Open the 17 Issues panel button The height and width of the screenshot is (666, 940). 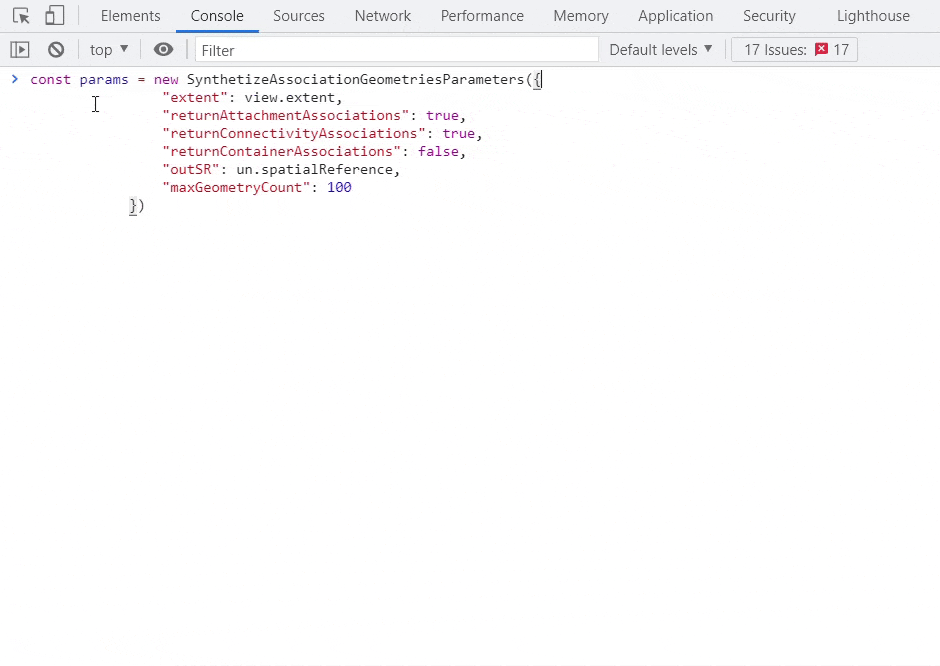coord(794,50)
